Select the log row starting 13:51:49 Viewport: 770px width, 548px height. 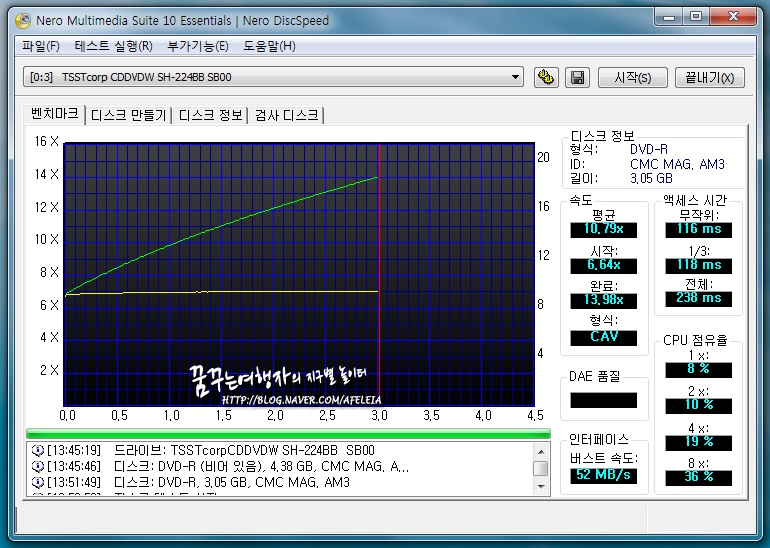[280, 482]
